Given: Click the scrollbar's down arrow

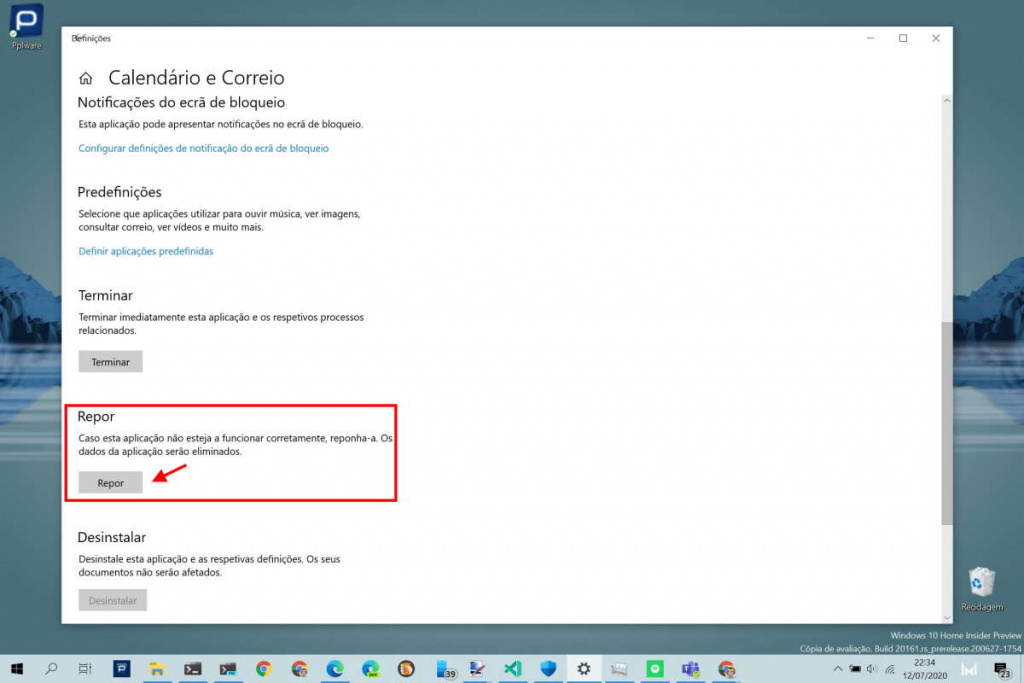Looking at the screenshot, I should coord(945,617).
